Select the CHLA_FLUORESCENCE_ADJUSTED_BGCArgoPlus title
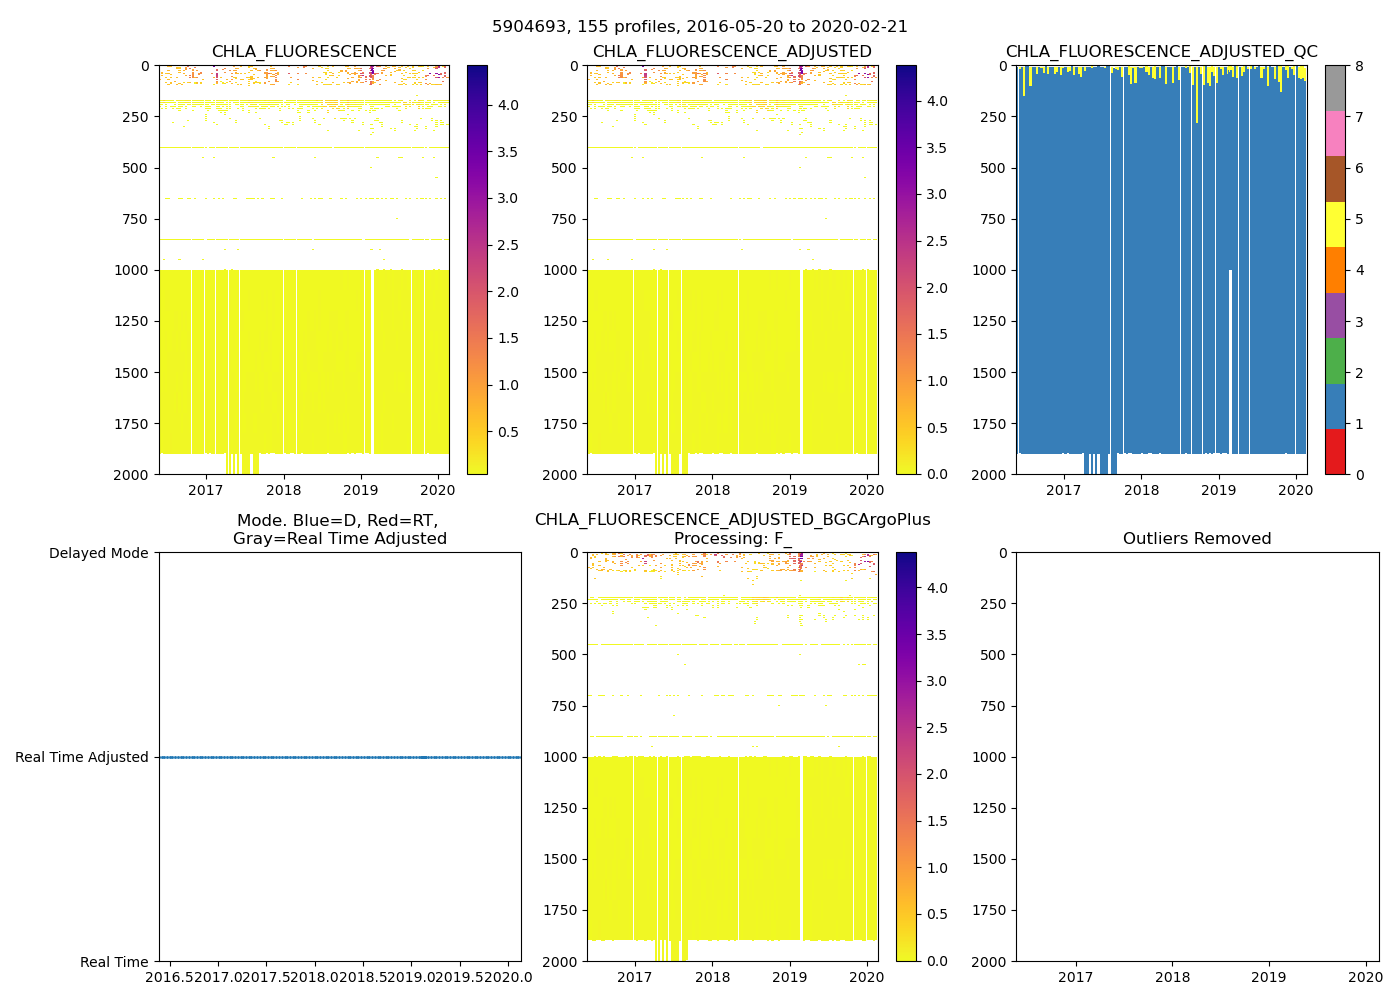The image size is (1400, 1000). 732,520
